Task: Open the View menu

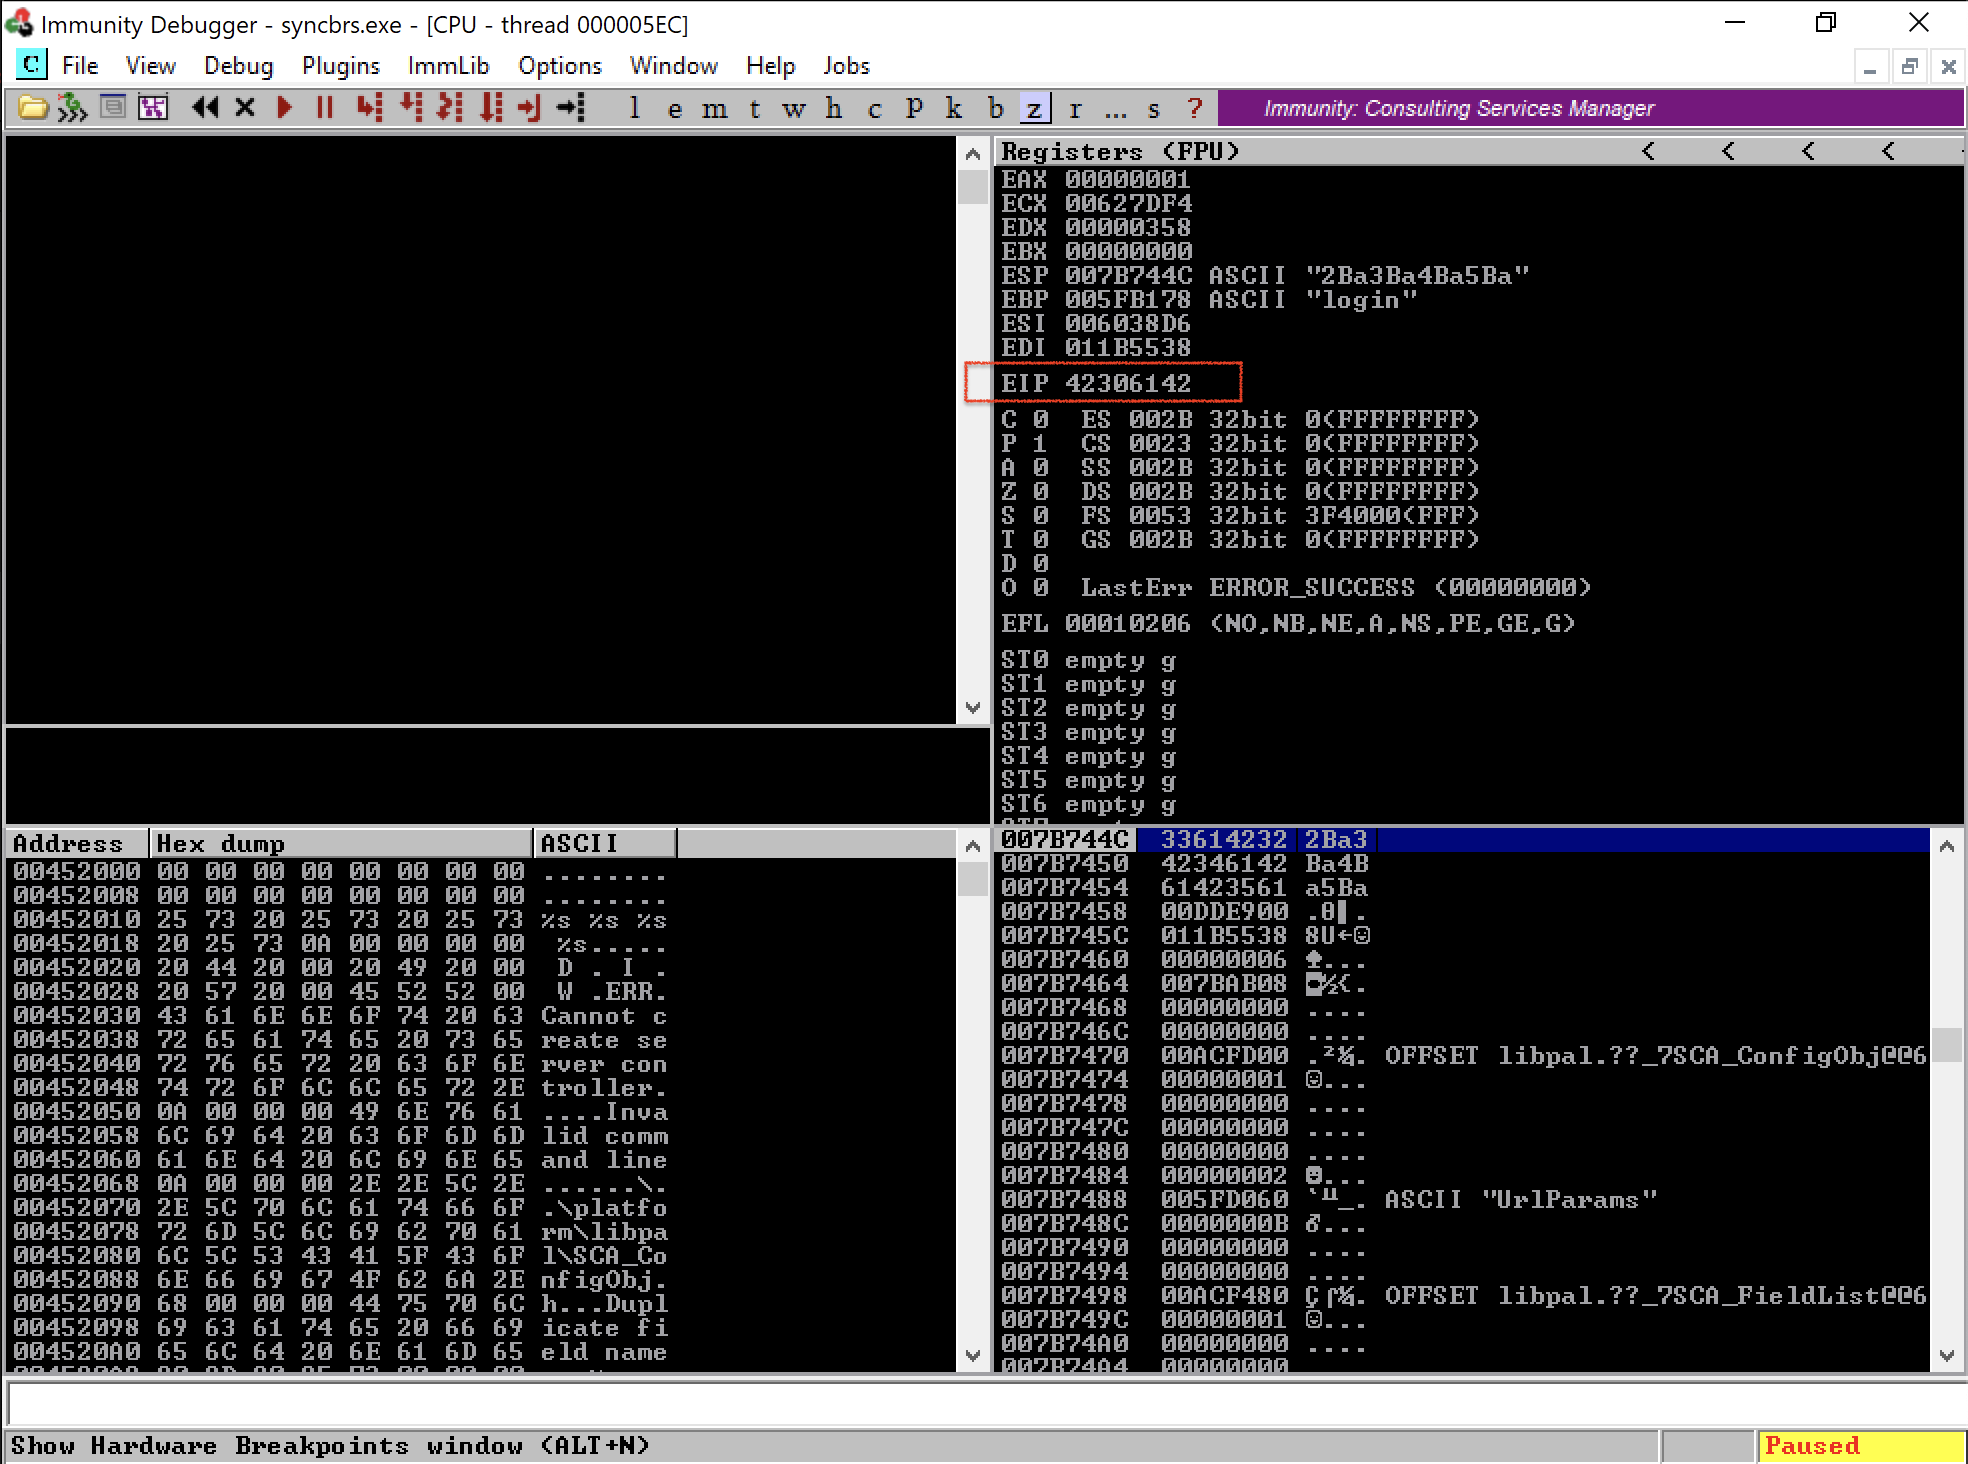Action: tap(151, 66)
